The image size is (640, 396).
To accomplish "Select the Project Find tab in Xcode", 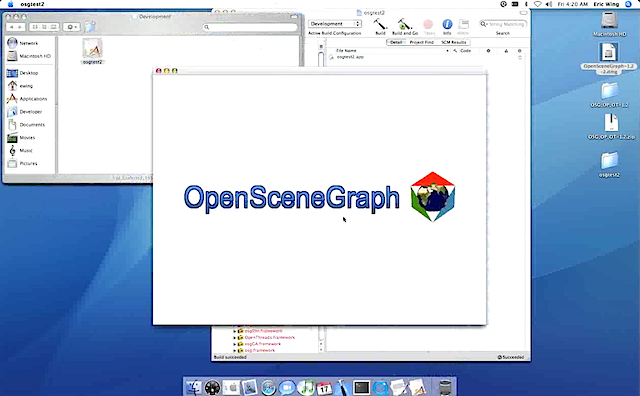I will (421, 42).
